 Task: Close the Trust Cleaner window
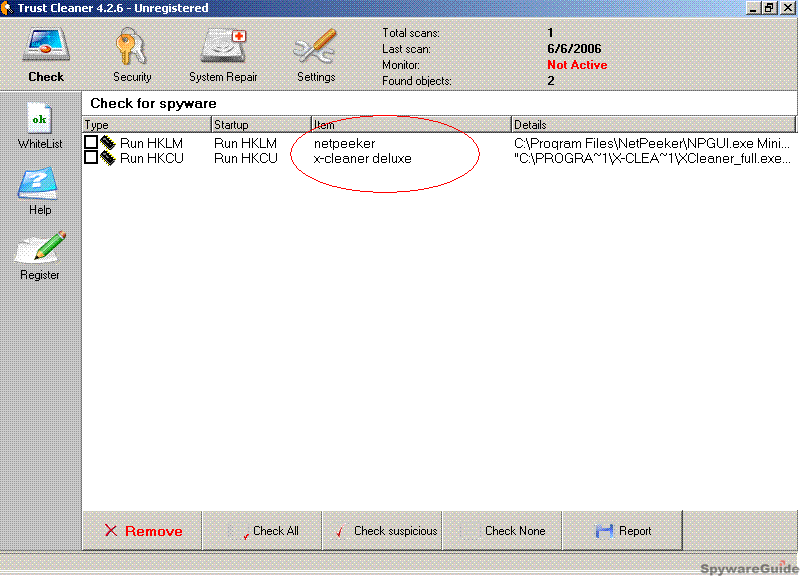pos(787,8)
